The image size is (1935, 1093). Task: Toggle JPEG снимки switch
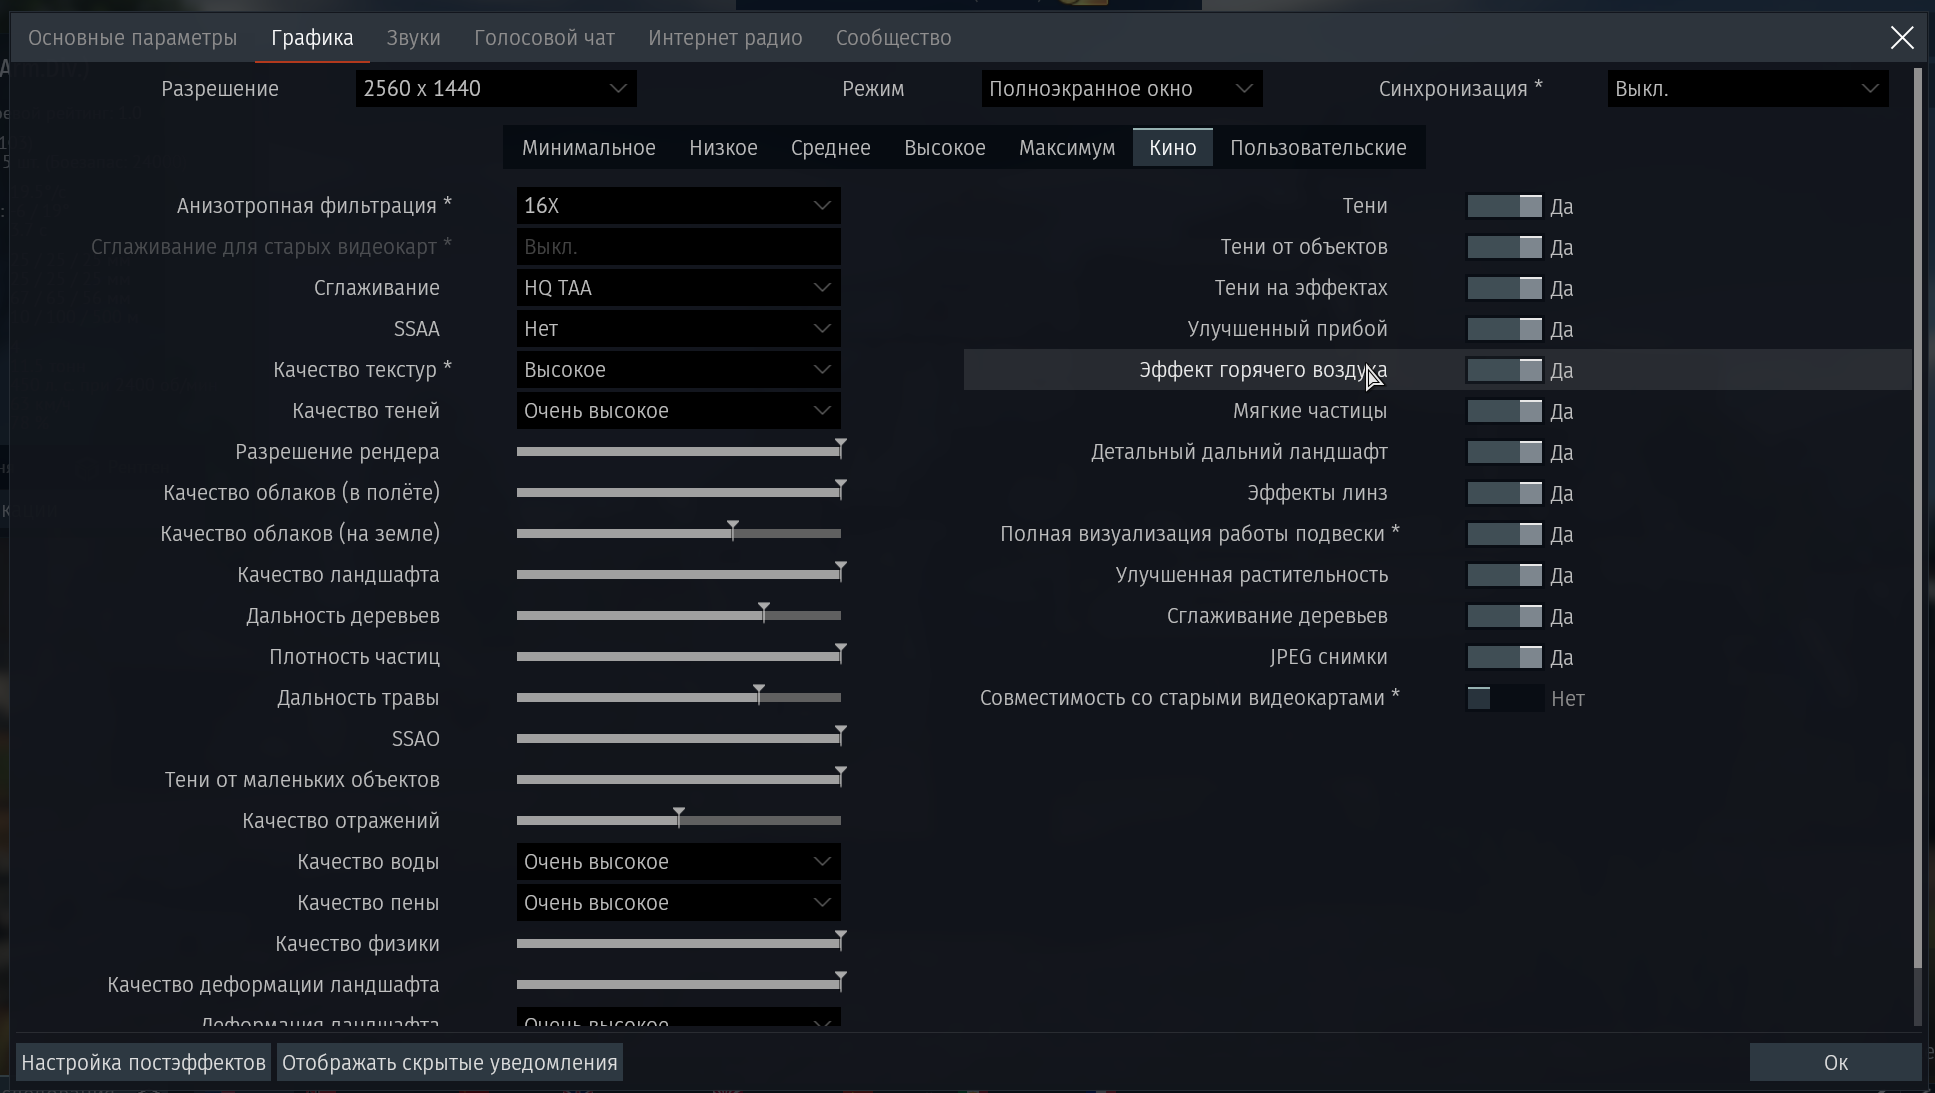pos(1504,657)
